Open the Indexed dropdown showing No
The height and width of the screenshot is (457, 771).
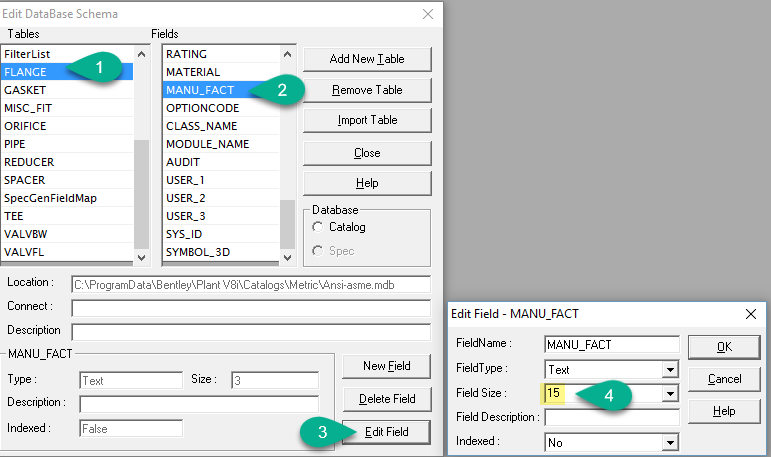pos(670,443)
